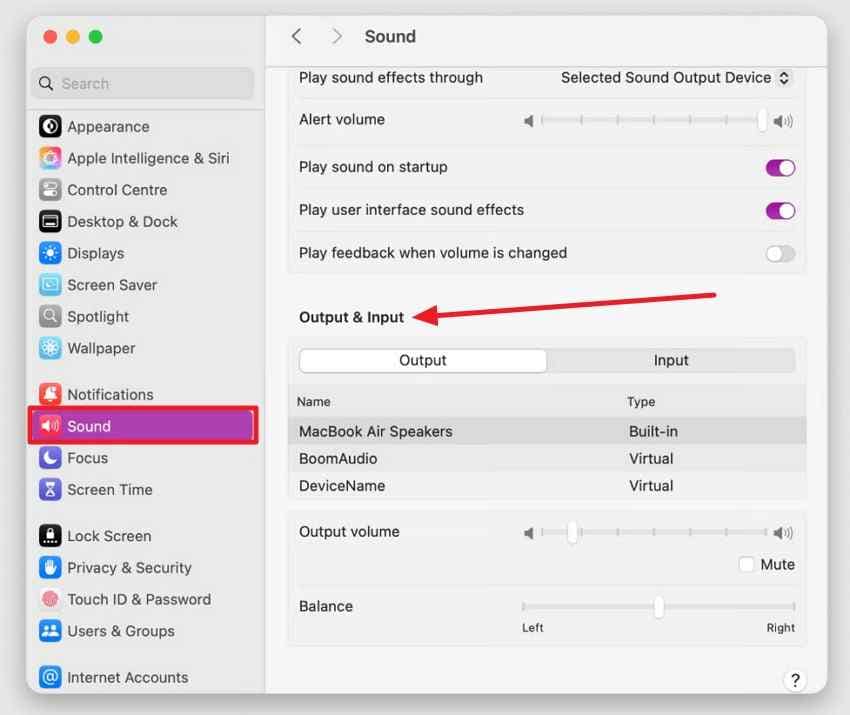850x715 pixels.
Task: Click the loud output volume speaker icon
Action: click(783, 533)
